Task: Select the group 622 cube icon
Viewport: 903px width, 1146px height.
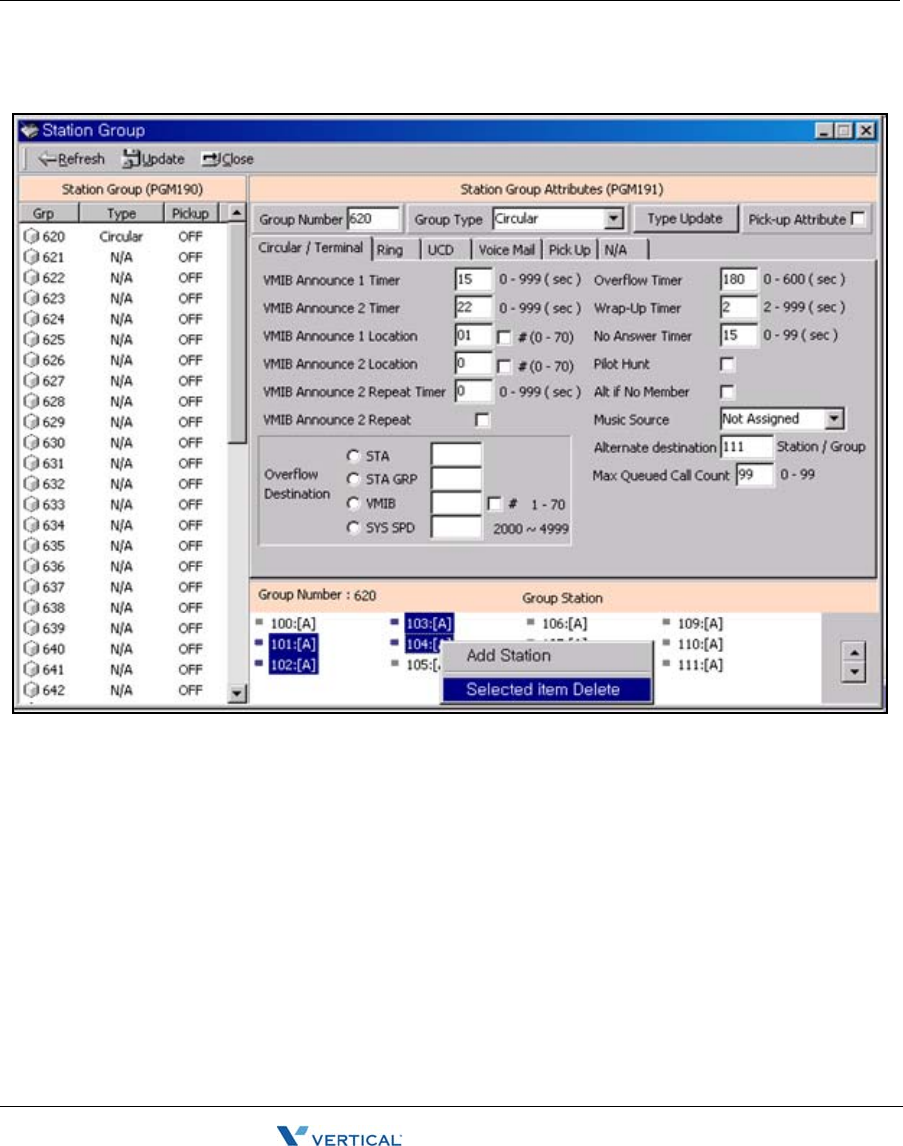Action: point(31,277)
